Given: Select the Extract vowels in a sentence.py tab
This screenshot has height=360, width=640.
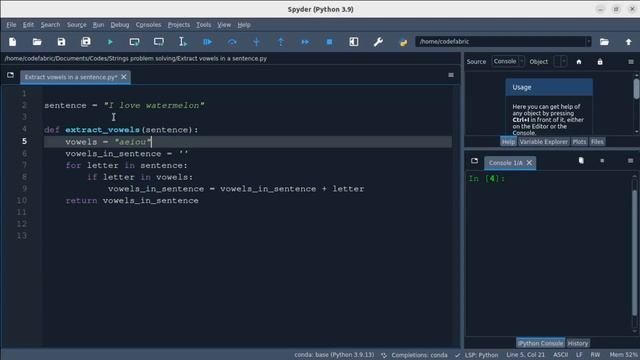Looking at the screenshot, I should 71,77.
